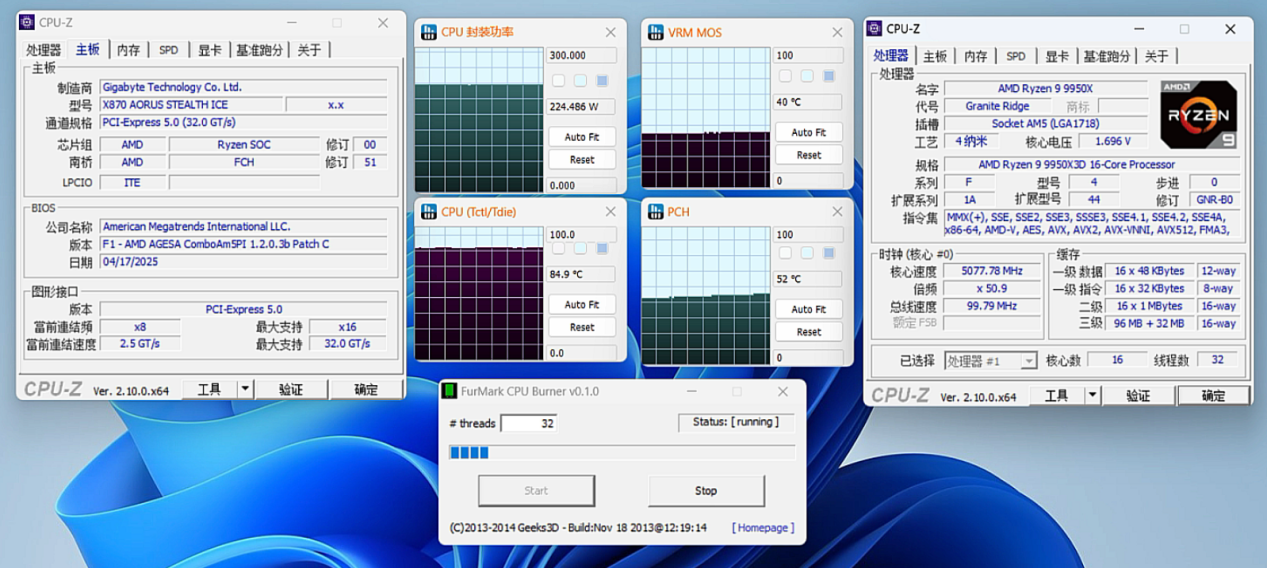Switch to the 内存 tab in the motherboard CPU-Z window
The image size is (1267, 568).
tap(128, 50)
